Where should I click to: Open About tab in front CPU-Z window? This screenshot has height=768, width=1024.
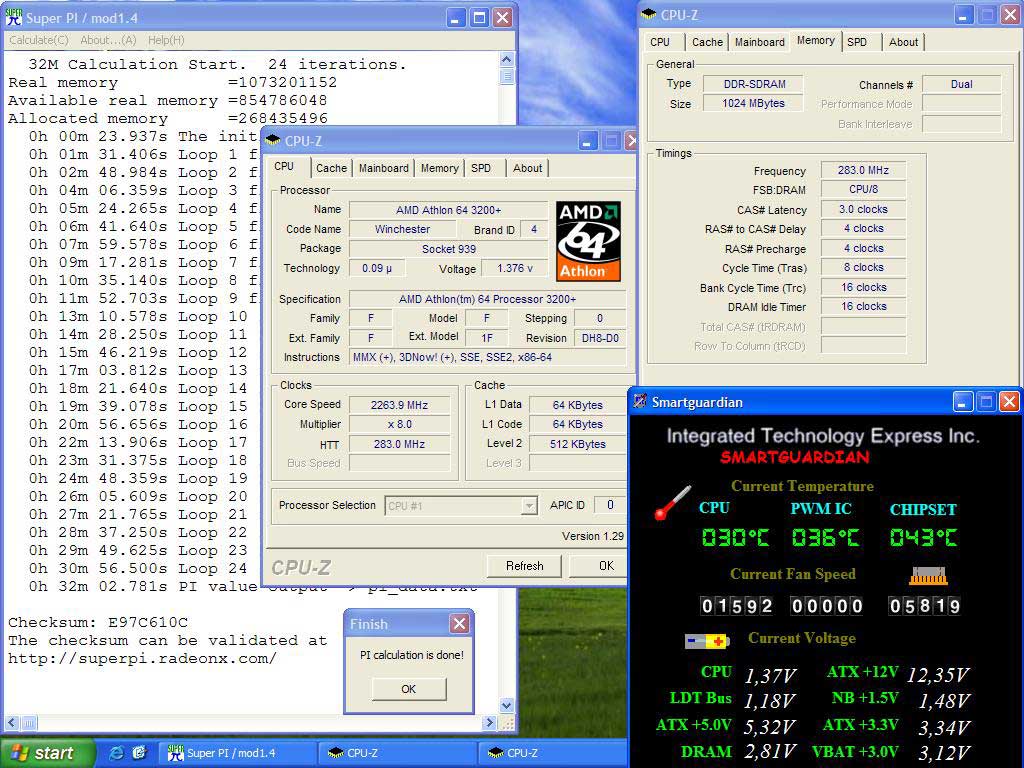[527, 168]
